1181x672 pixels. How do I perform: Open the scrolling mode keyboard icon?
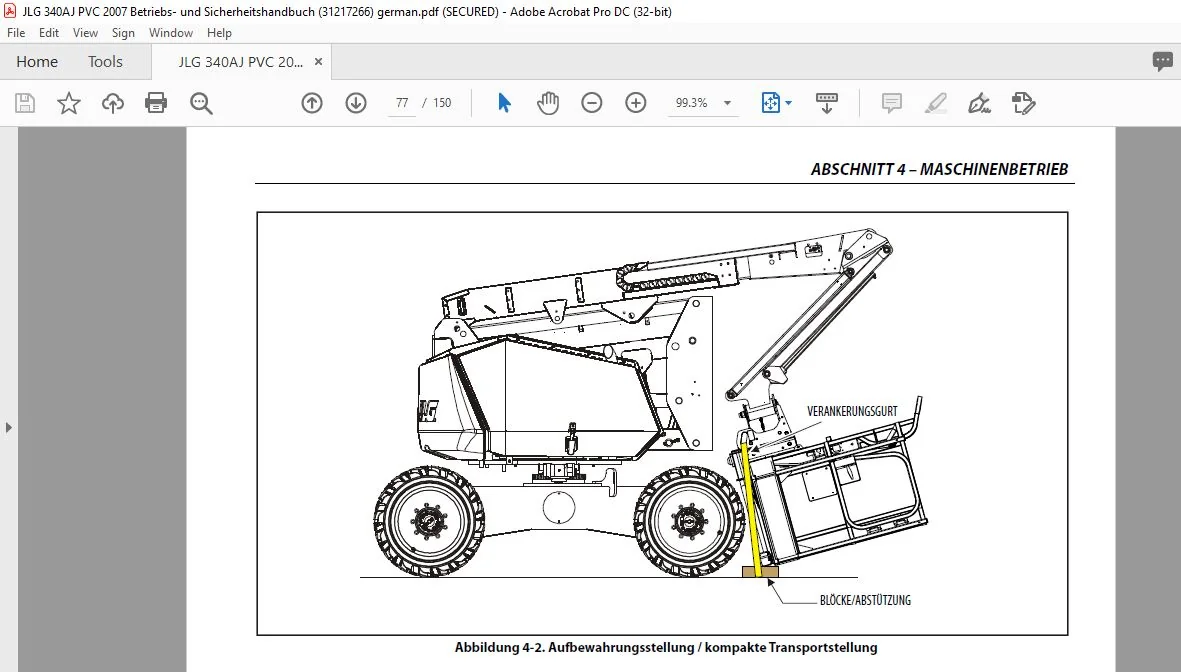click(826, 103)
